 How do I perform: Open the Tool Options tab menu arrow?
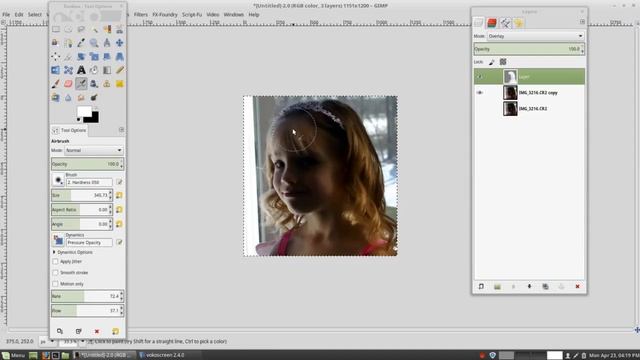(121, 130)
